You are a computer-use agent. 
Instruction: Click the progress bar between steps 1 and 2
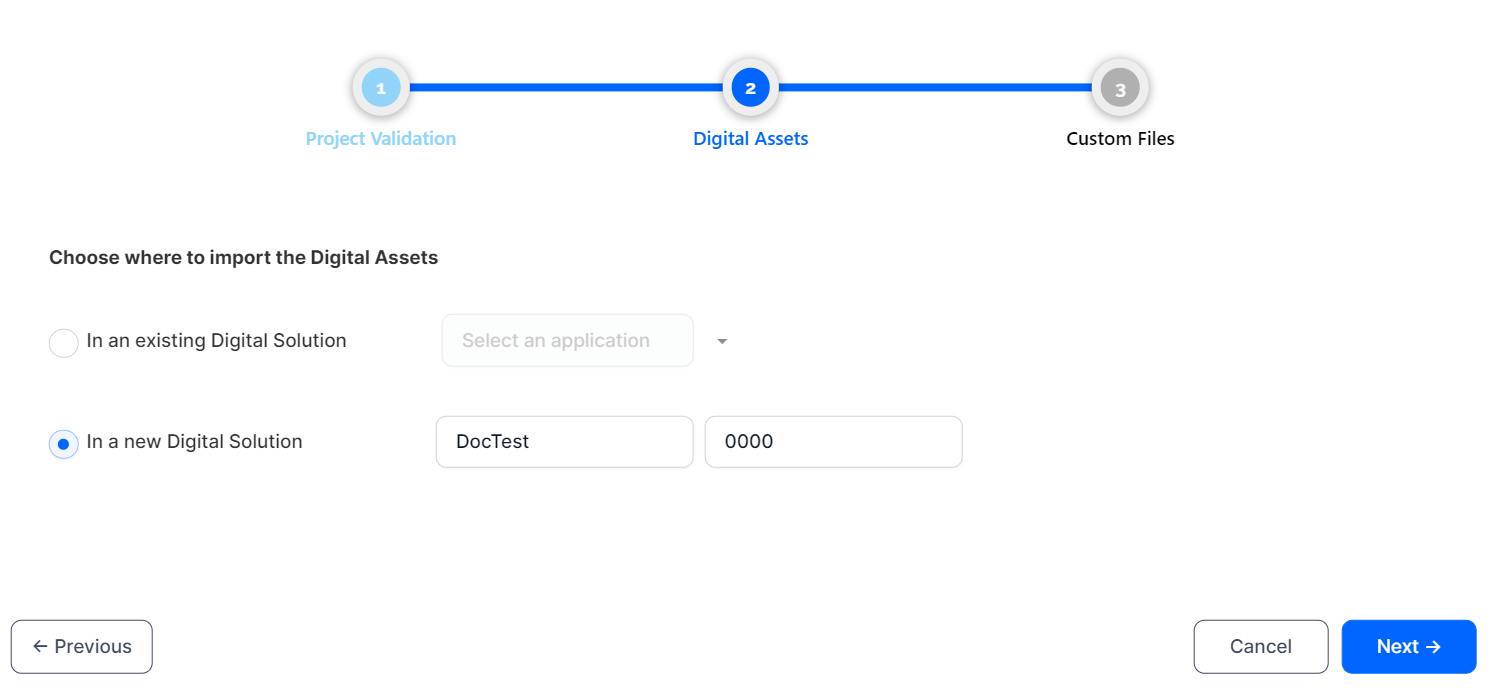(565, 88)
